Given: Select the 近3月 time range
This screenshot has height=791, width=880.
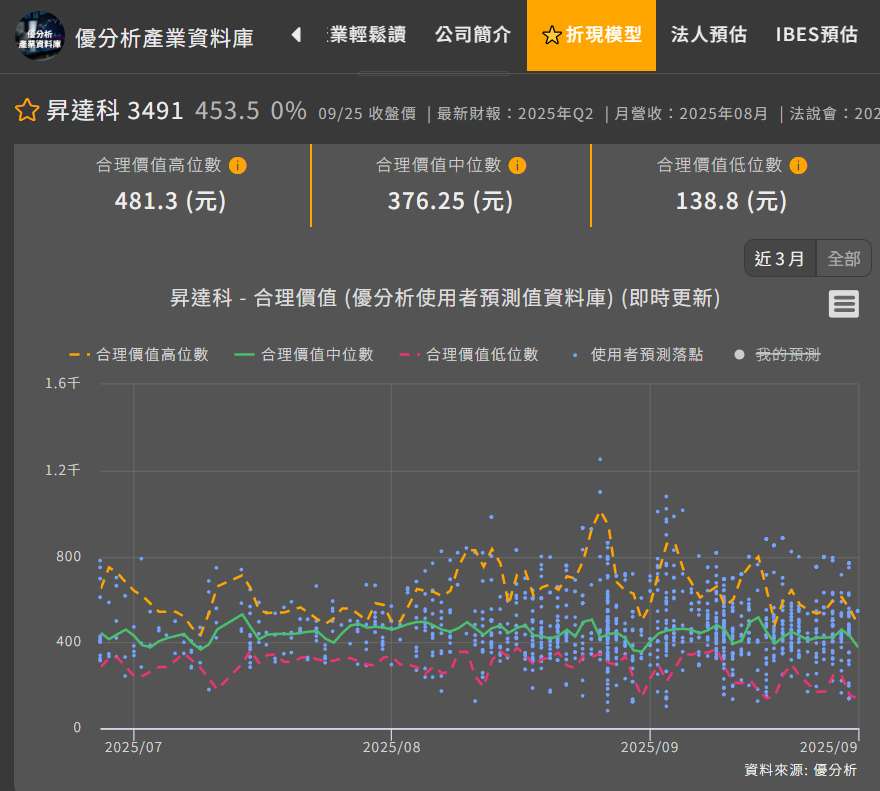Looking at the screenshot, I should (780, 258).
